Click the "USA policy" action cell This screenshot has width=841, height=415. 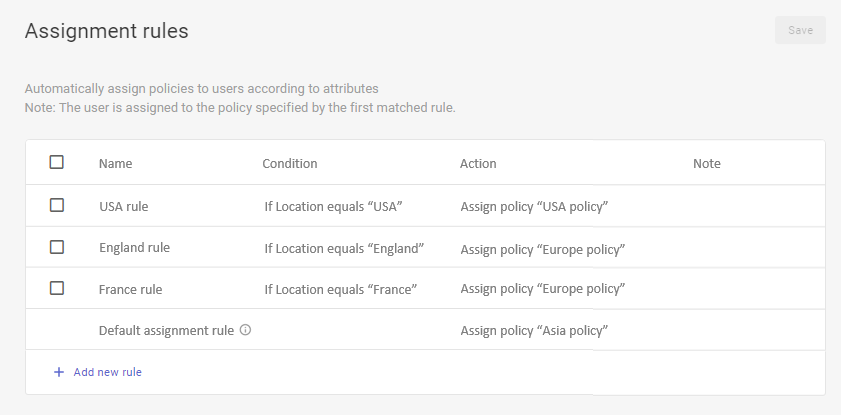(534, 207)
